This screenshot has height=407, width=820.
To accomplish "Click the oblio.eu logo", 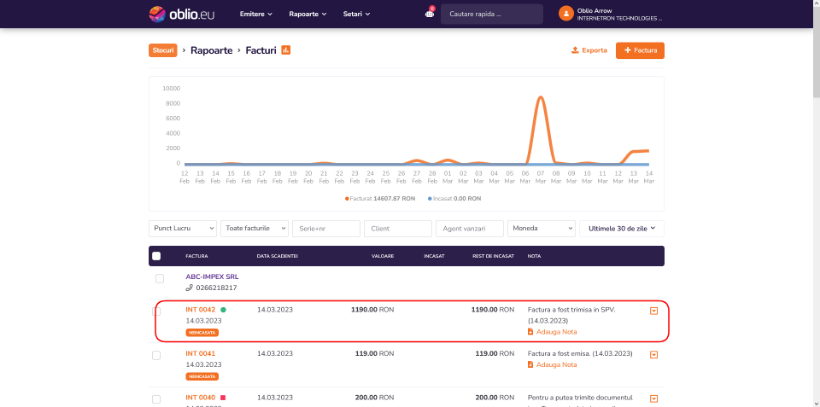I will [181, 14].
